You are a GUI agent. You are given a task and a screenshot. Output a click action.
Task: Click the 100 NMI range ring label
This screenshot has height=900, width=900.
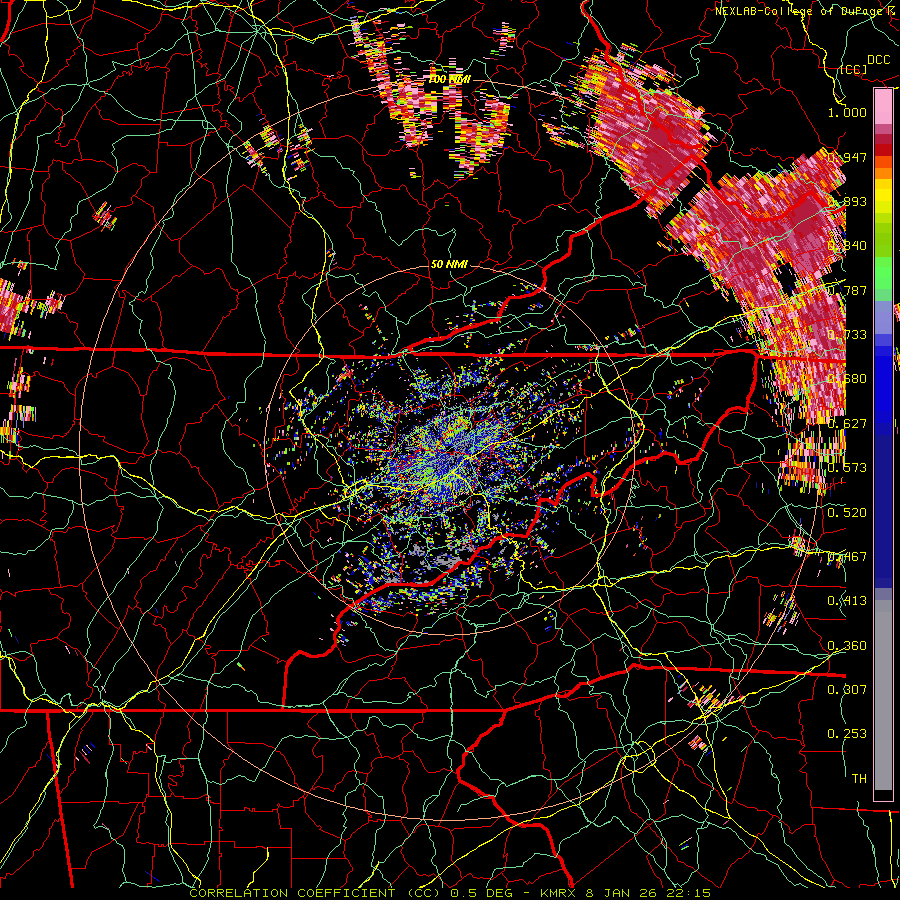click(x=449, y=79)
